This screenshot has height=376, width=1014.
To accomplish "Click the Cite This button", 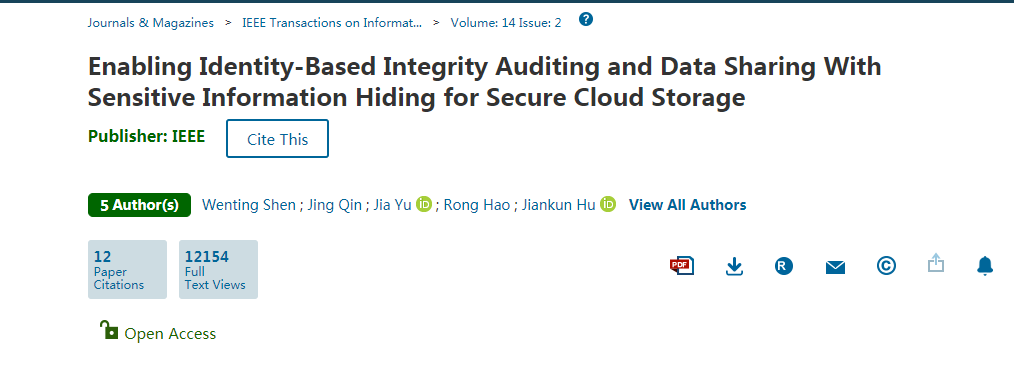I will click(x=277, y=138).
